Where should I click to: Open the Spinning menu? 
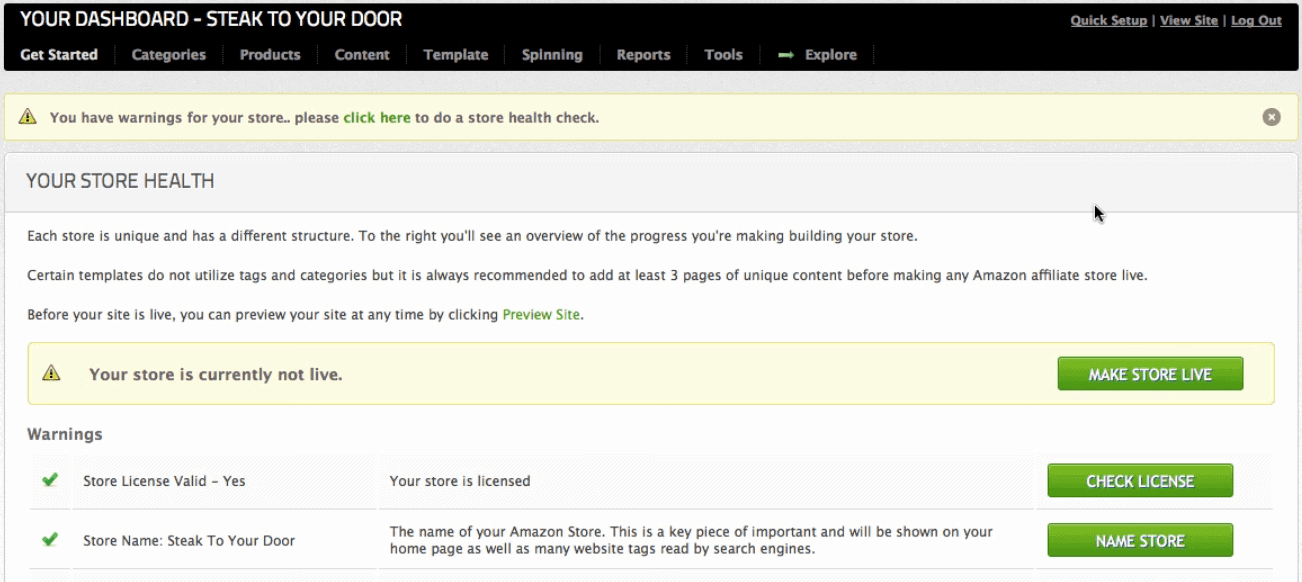pyautogui.click(x=552, y=55)
